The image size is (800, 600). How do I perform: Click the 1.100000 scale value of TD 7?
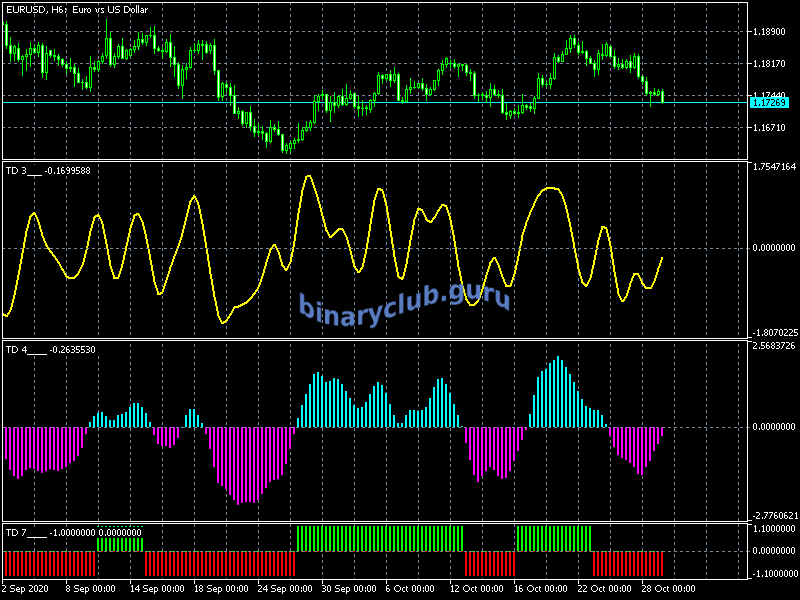click(771, 528)
